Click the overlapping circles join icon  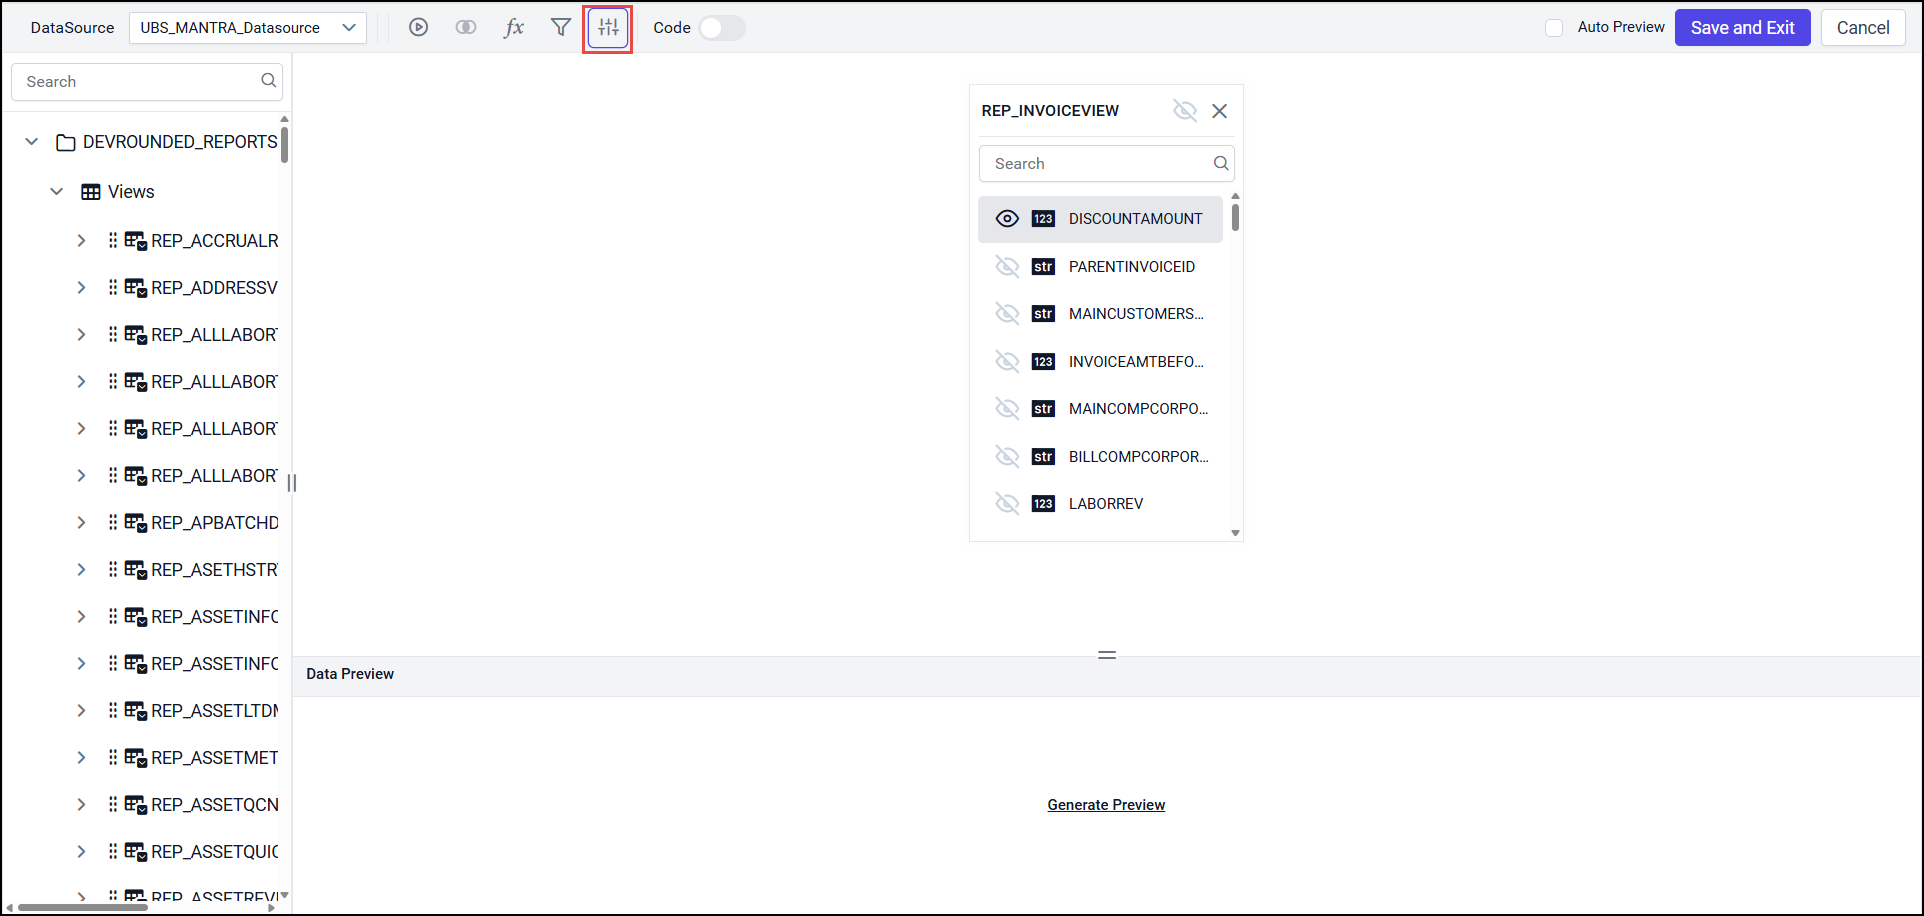[x=466, y=28]
